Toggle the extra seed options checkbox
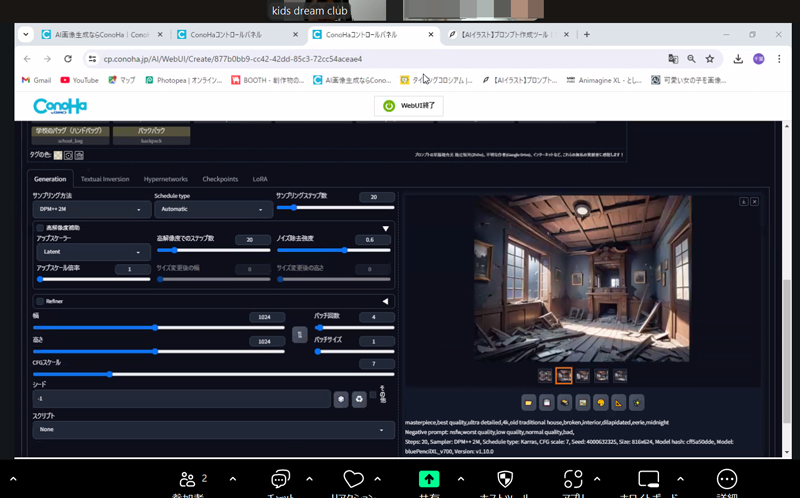The image size is (800, 498). (374, 396)
